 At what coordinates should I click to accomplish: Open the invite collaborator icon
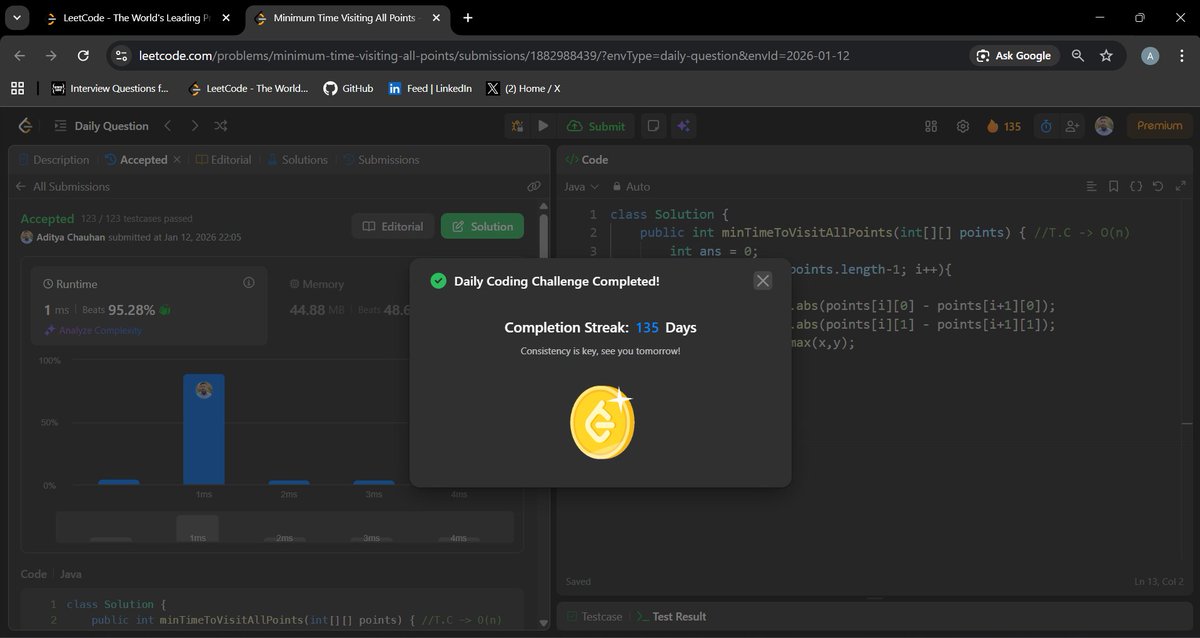click(1073, 126)
